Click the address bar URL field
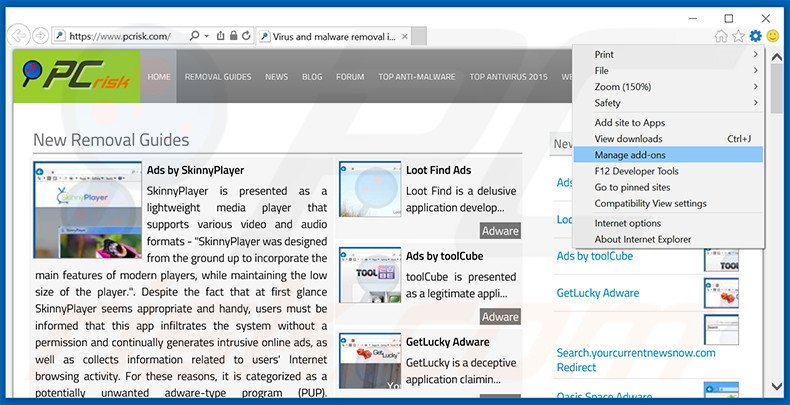Viewport: 790px width, 405px height. pos(120,36)
